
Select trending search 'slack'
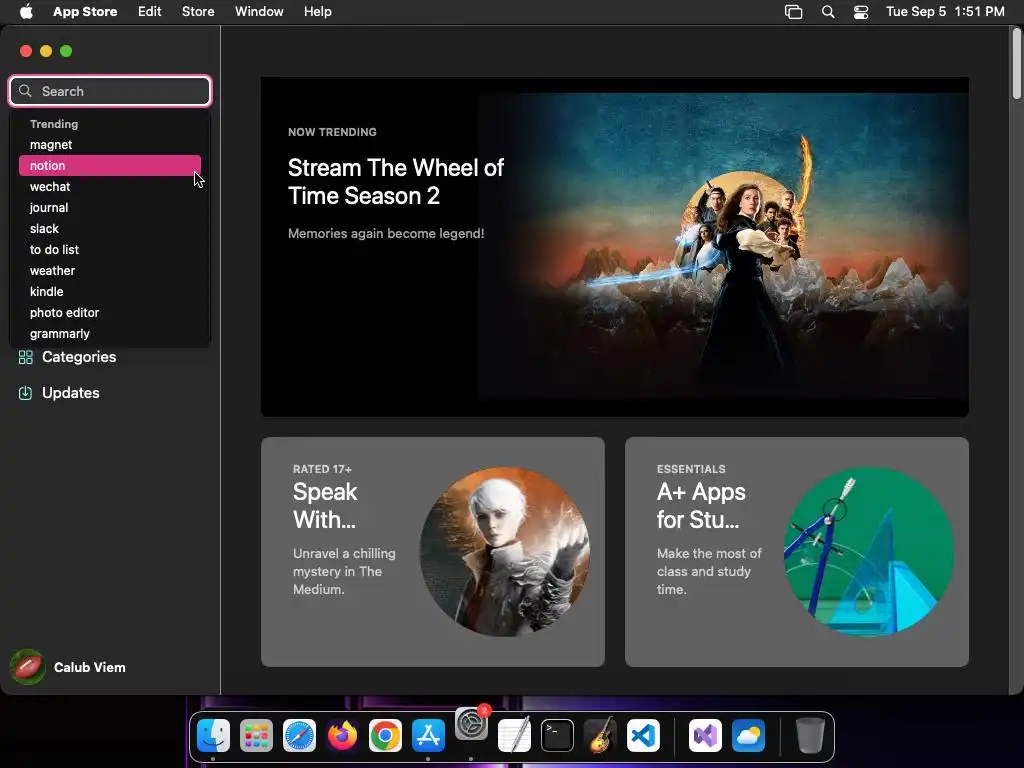pos(110,229)
